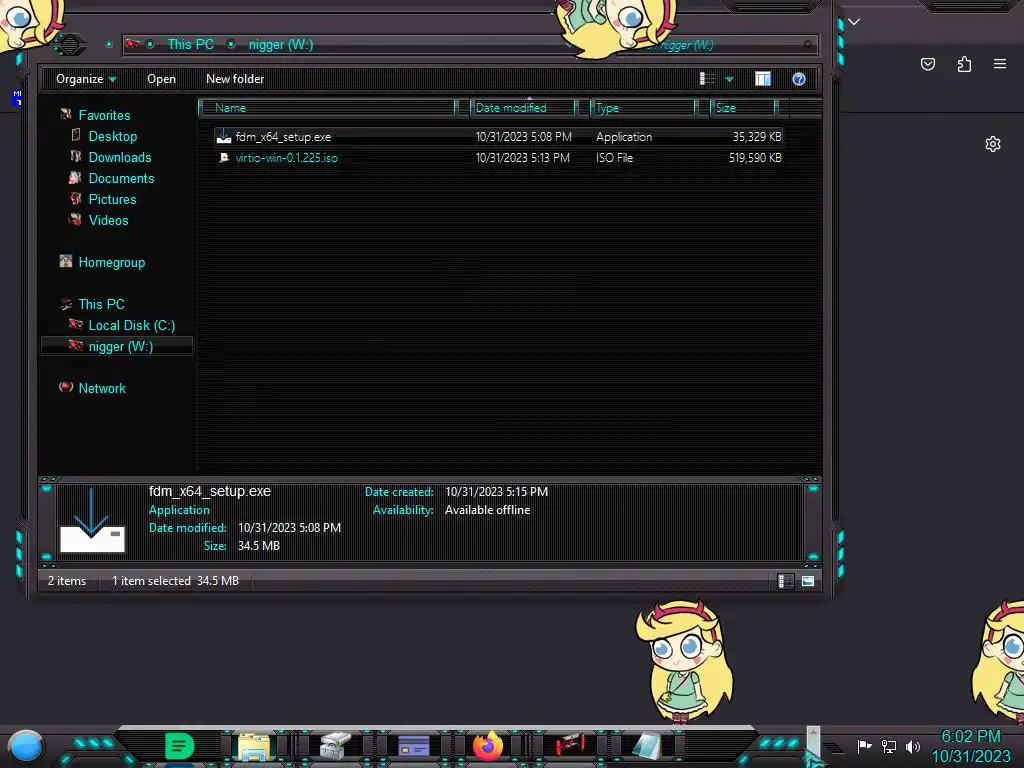The width and height of the screenshot is (1024, 768).
Task: Open File Explorer from the taskbar
Action: click(x=253, y=747)
